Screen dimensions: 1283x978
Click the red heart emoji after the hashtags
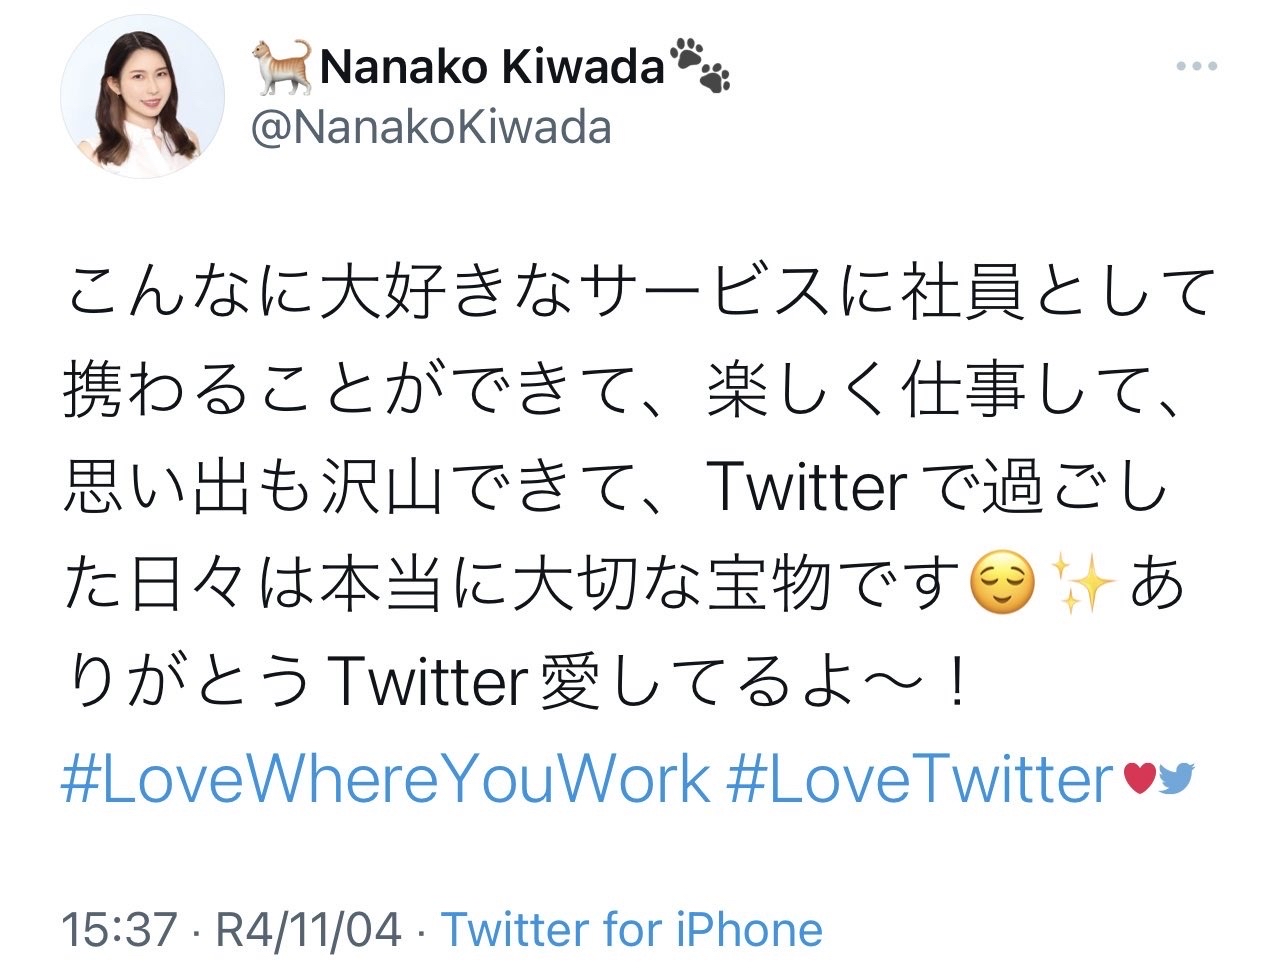[x=1140, y=778]
